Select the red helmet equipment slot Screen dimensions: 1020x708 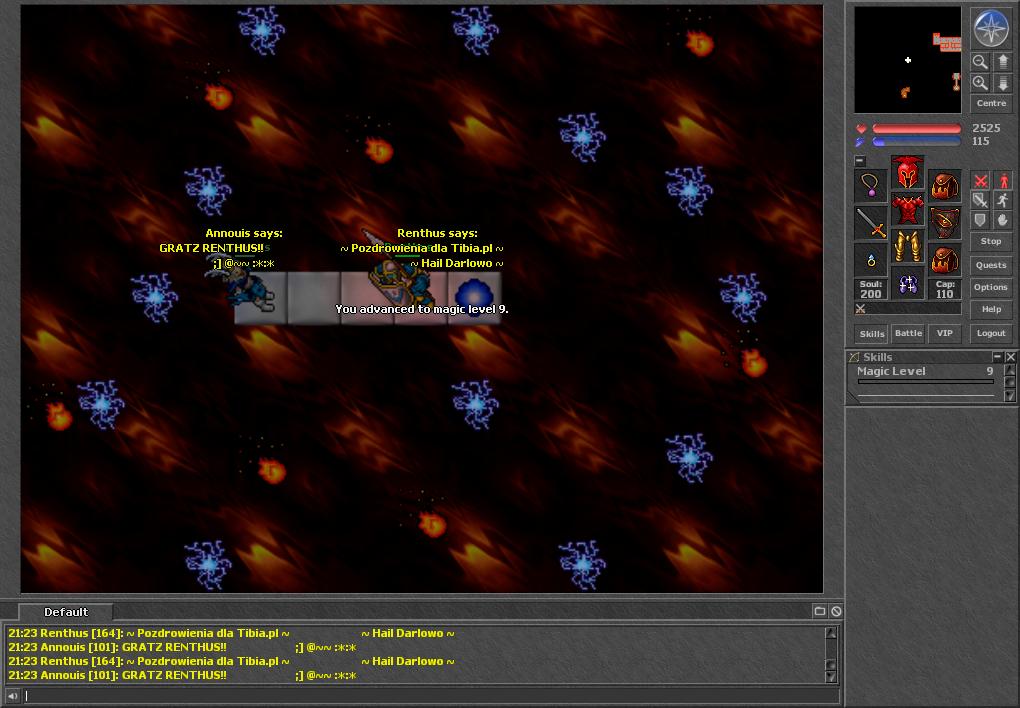[x=907, y=173]
